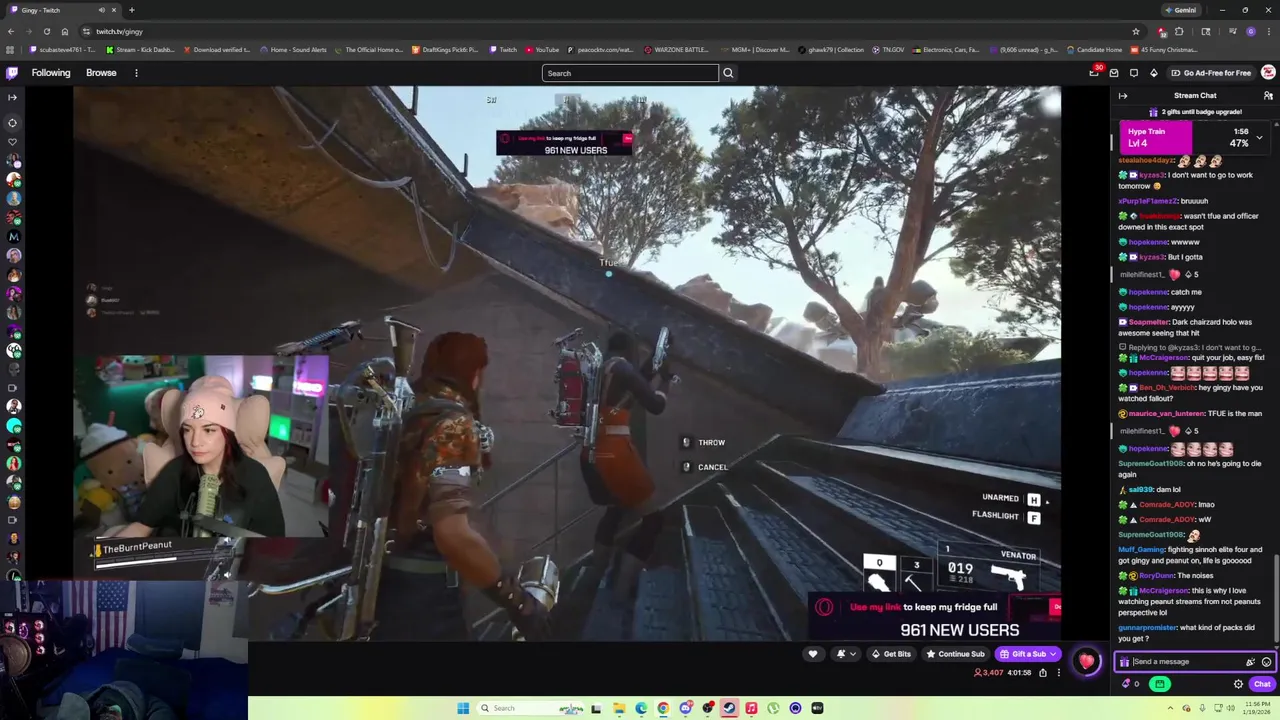
Task: Open the emote picker in chat
Action: (x=1266, y=662)
